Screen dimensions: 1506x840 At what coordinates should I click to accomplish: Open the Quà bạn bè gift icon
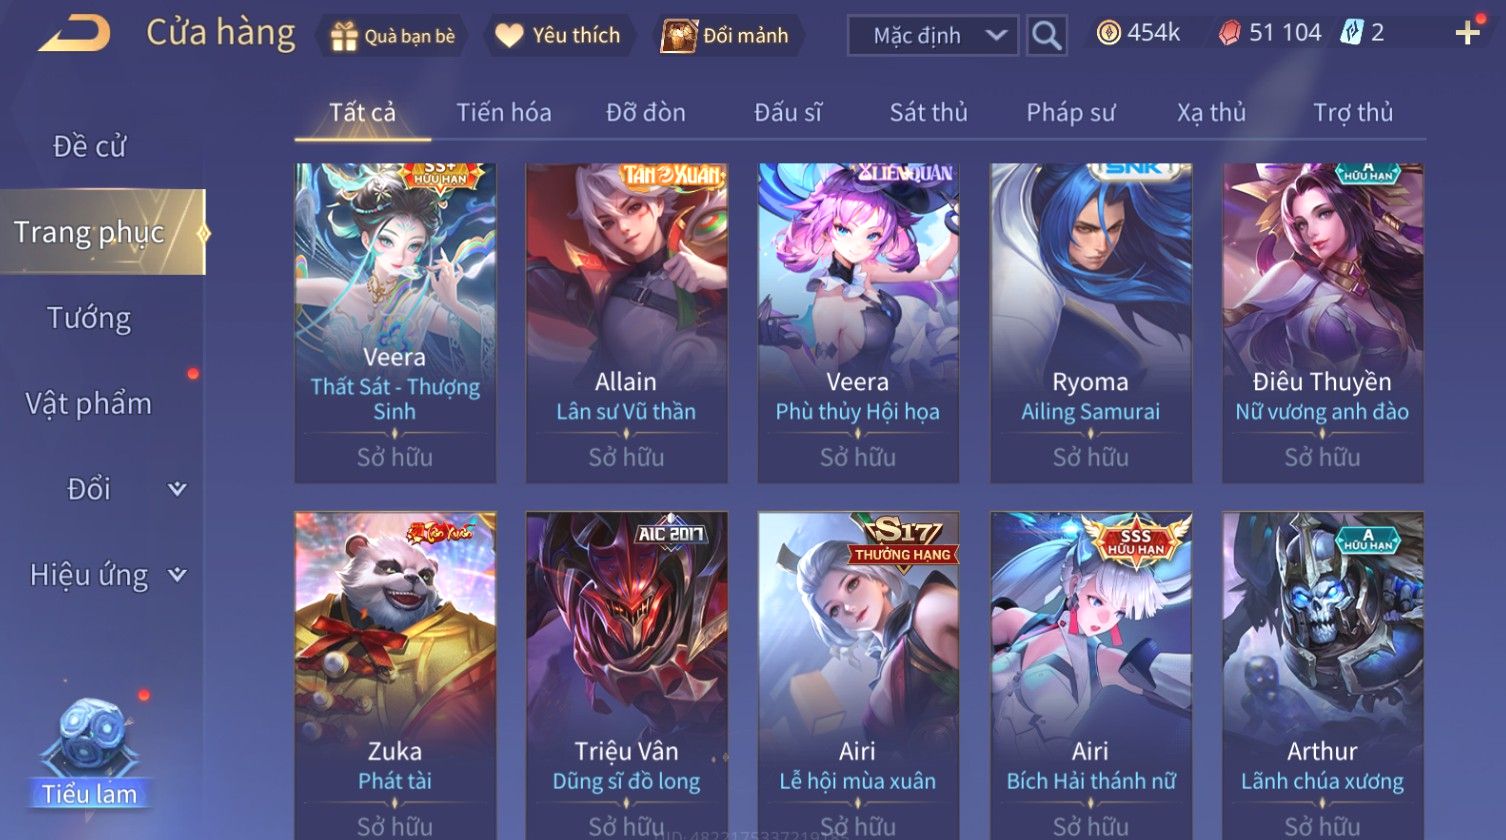344,36
